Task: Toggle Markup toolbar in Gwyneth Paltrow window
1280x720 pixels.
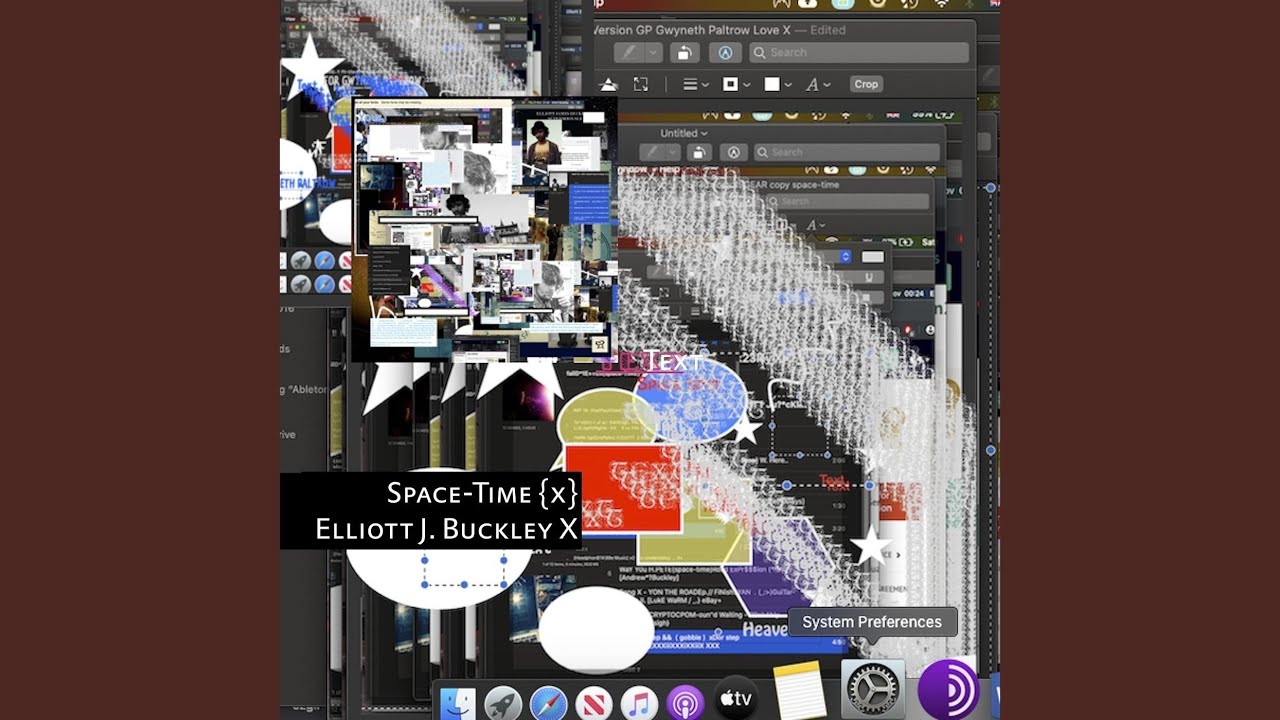Action: pos(726,53)
